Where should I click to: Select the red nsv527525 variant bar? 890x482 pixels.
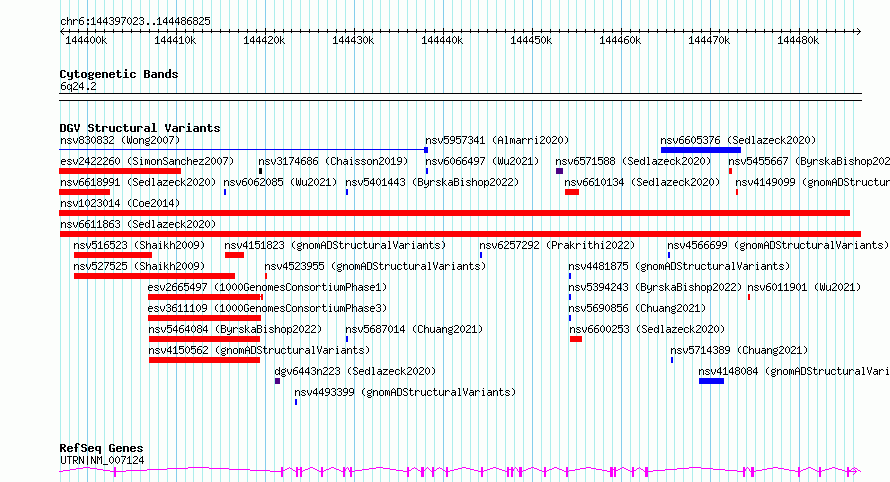pyautogui.click(x=154, y=276)
